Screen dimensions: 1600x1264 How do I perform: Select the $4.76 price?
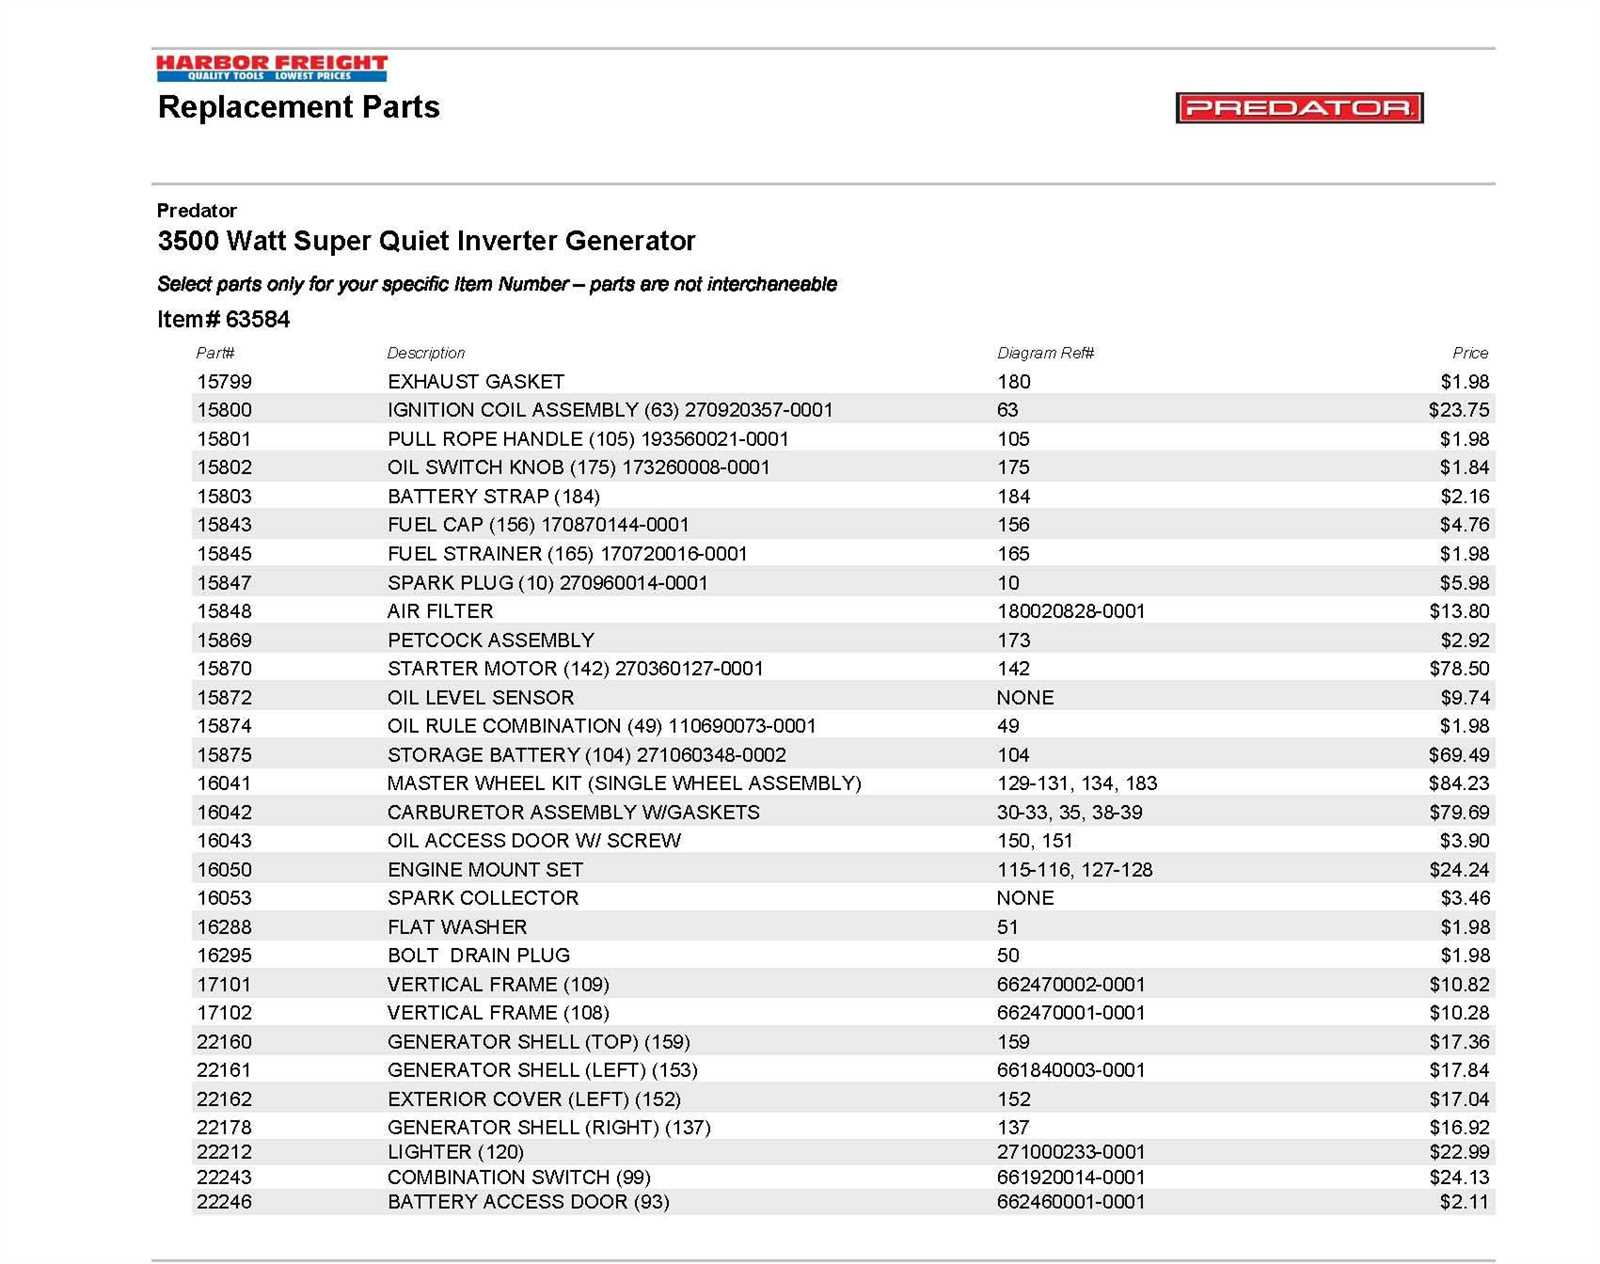(1465, 525)
